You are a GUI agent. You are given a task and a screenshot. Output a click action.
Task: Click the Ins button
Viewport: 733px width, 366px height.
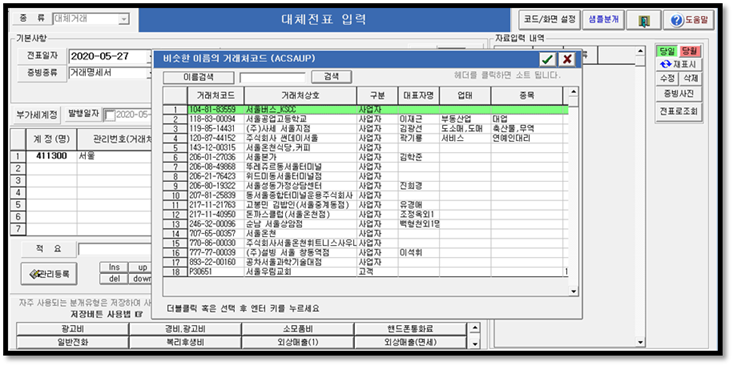coord(114,267)
